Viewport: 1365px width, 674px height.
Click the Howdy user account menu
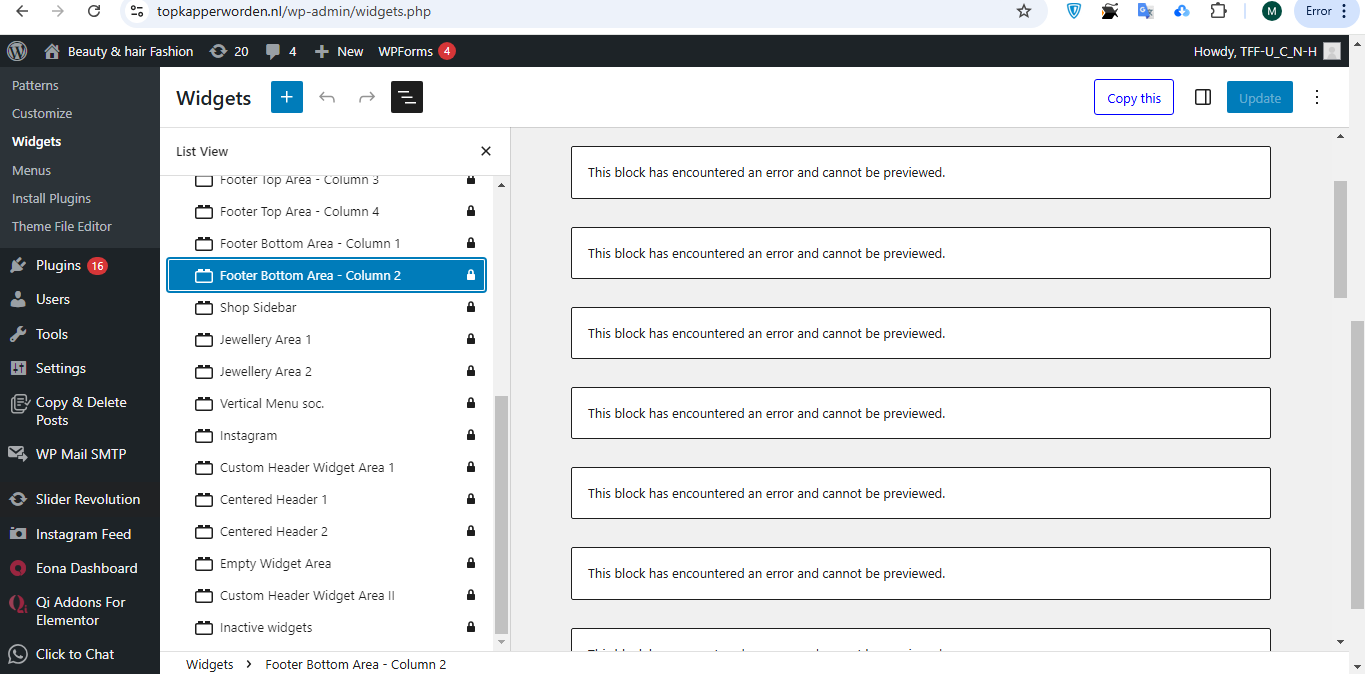tap(1266, 51)
